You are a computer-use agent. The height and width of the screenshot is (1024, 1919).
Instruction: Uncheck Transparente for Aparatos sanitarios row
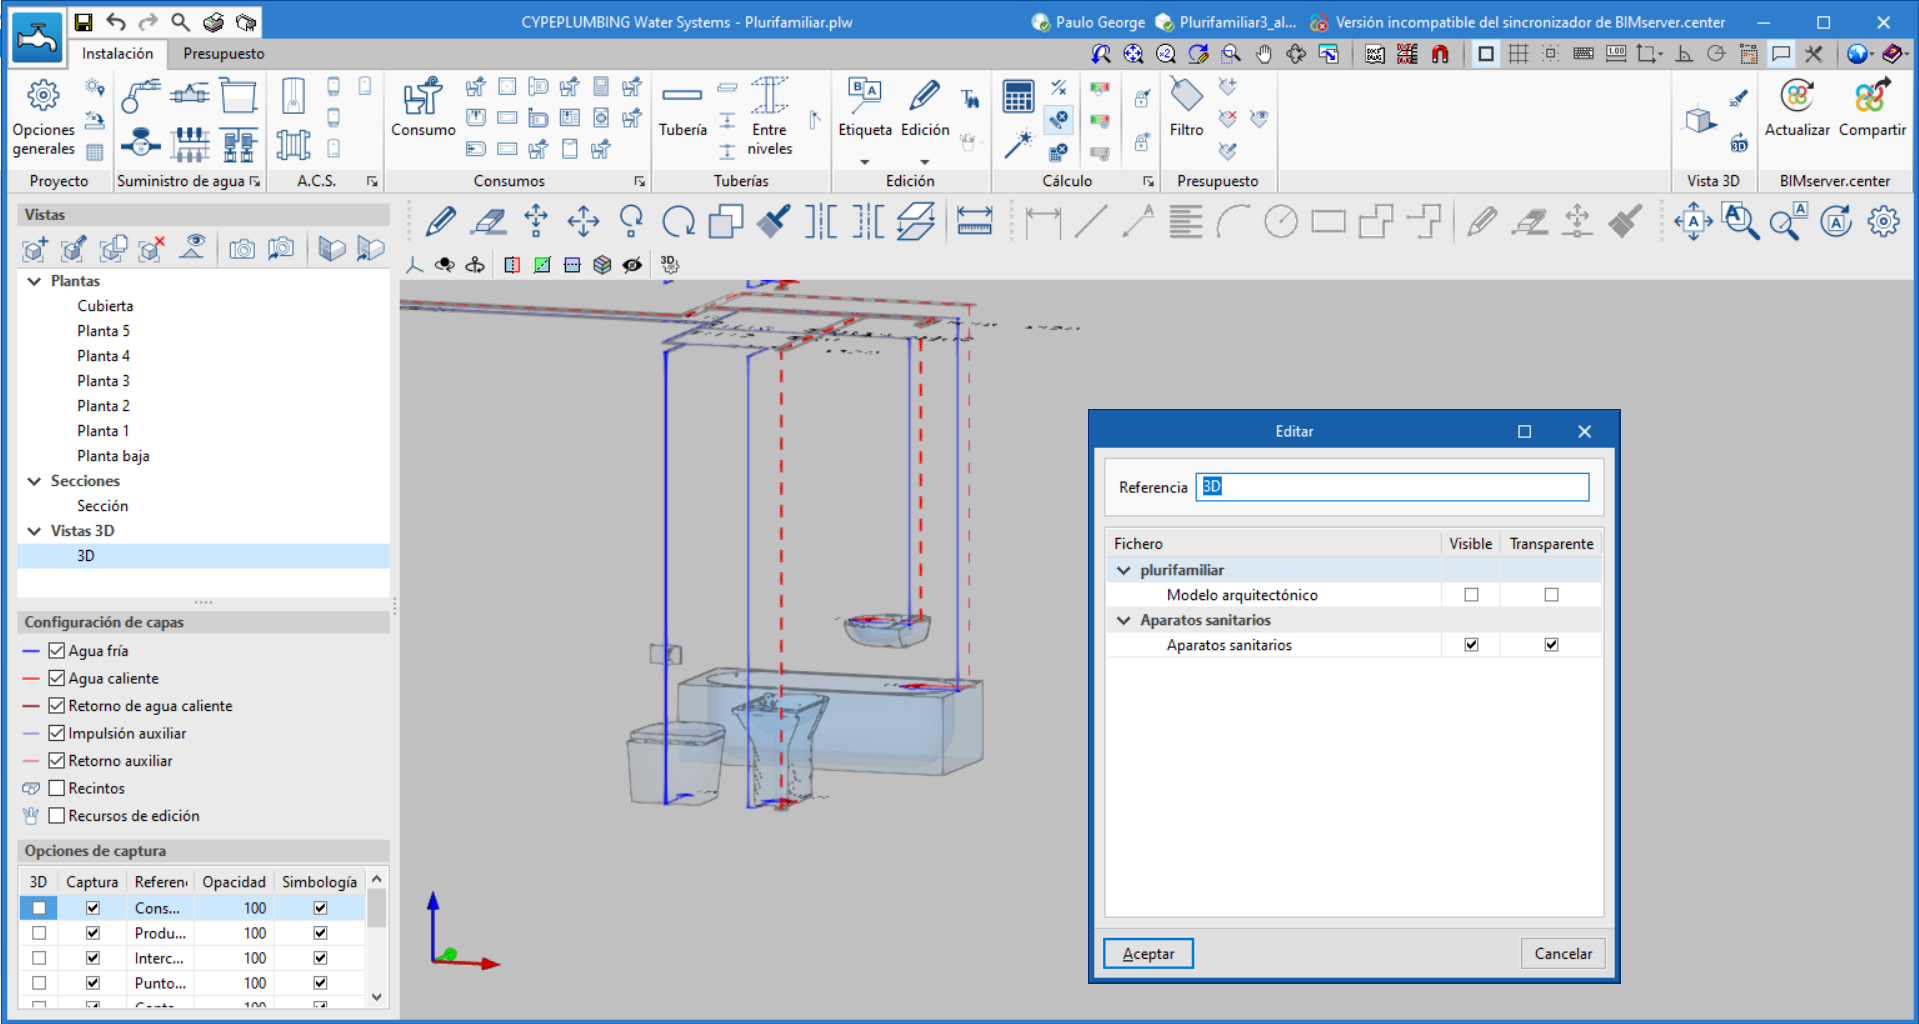[x=1551, y=645]
